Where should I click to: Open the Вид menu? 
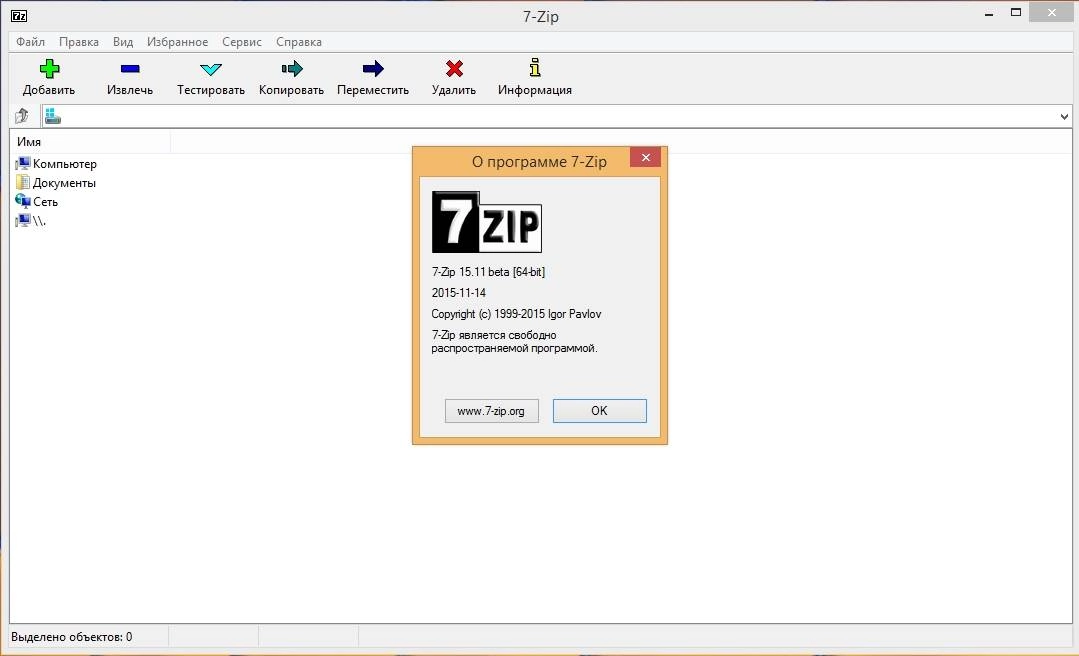pos(123,42)
